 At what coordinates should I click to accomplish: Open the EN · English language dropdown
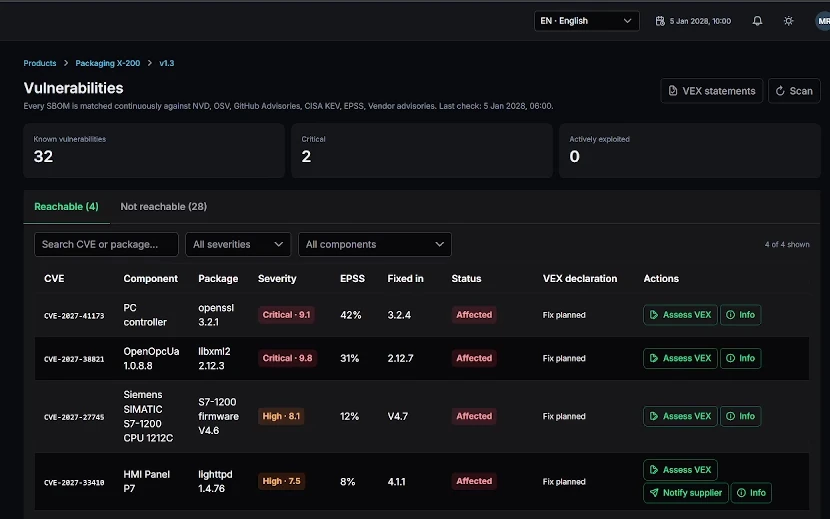pos(587,21)
